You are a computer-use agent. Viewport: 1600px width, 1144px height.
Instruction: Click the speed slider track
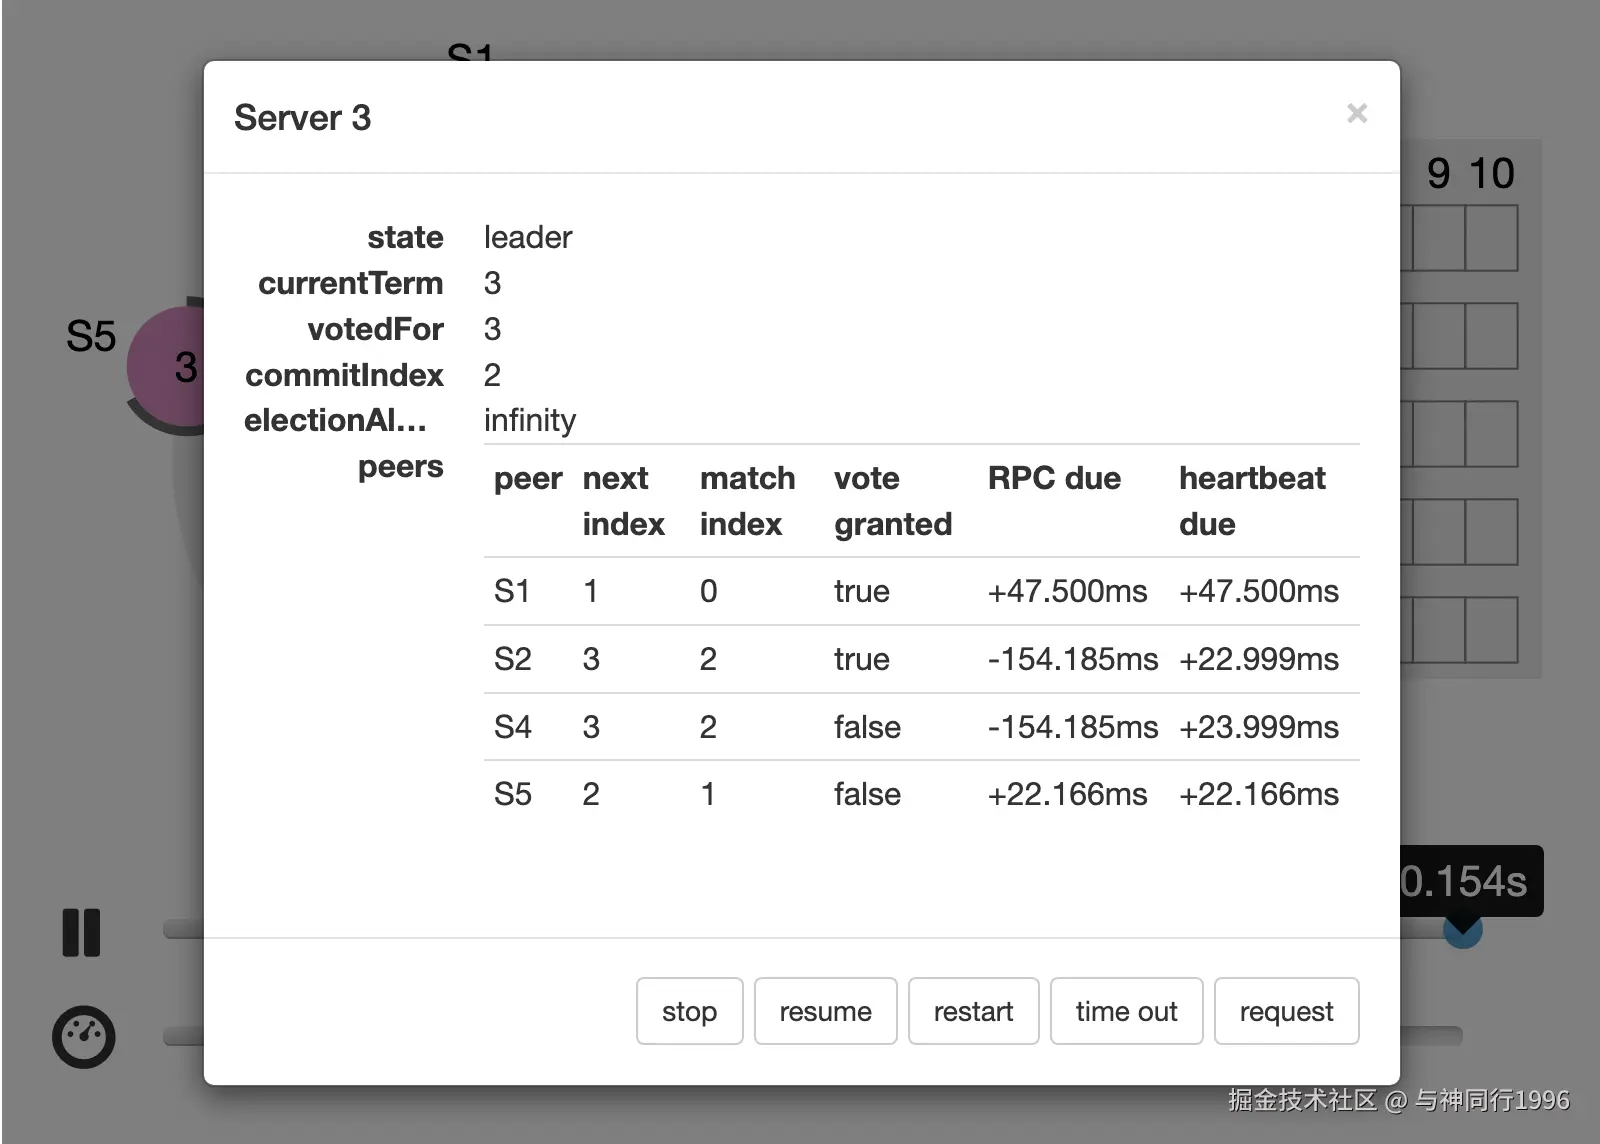[1430, 1036]
